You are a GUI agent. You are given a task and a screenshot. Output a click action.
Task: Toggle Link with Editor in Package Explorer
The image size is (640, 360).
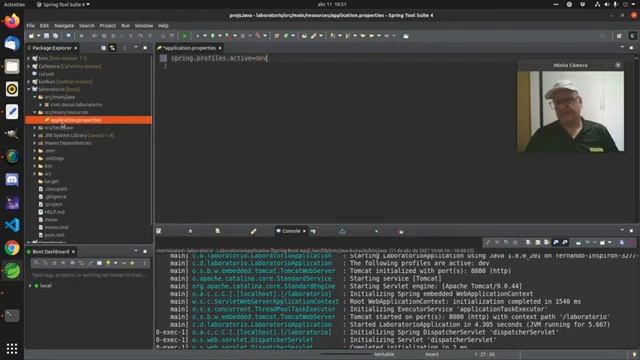pos(112,48)
